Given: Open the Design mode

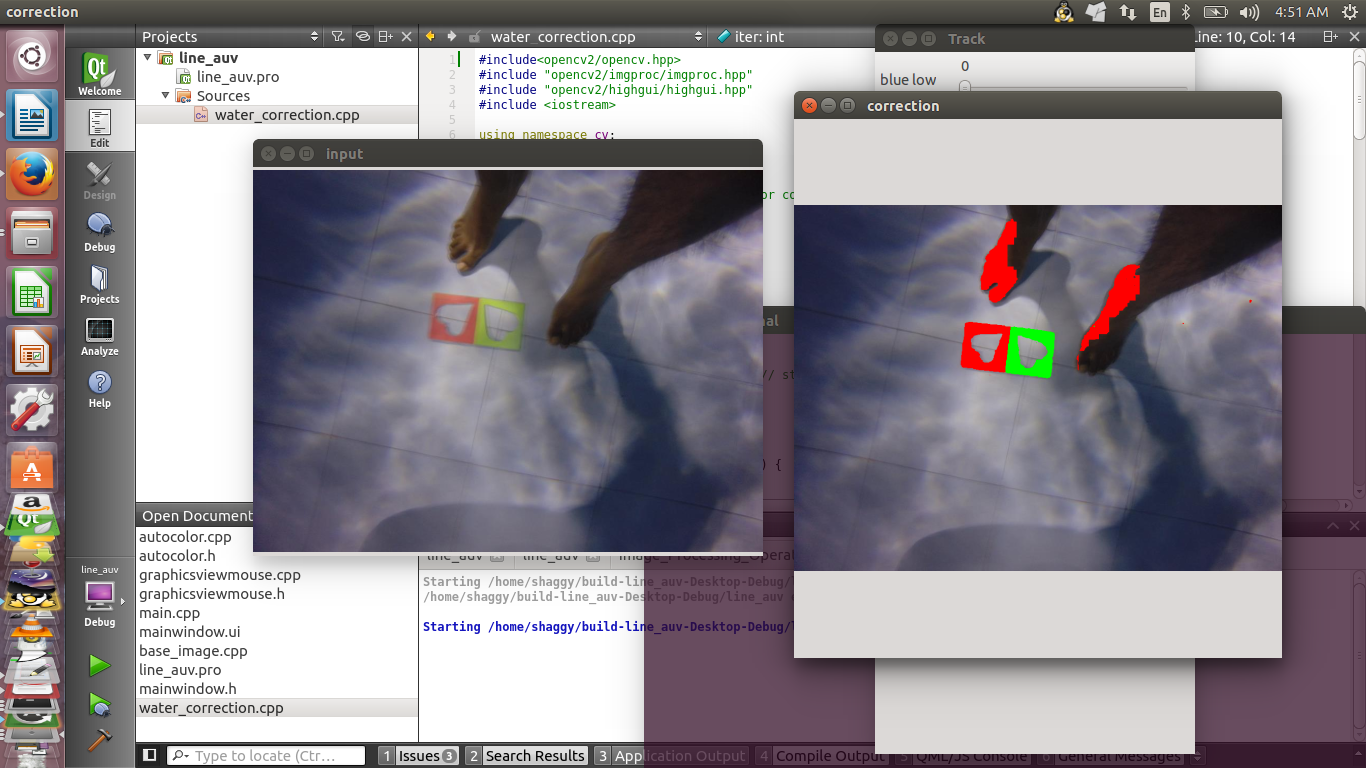Looking at the screenshot, I should pos(99,179).
